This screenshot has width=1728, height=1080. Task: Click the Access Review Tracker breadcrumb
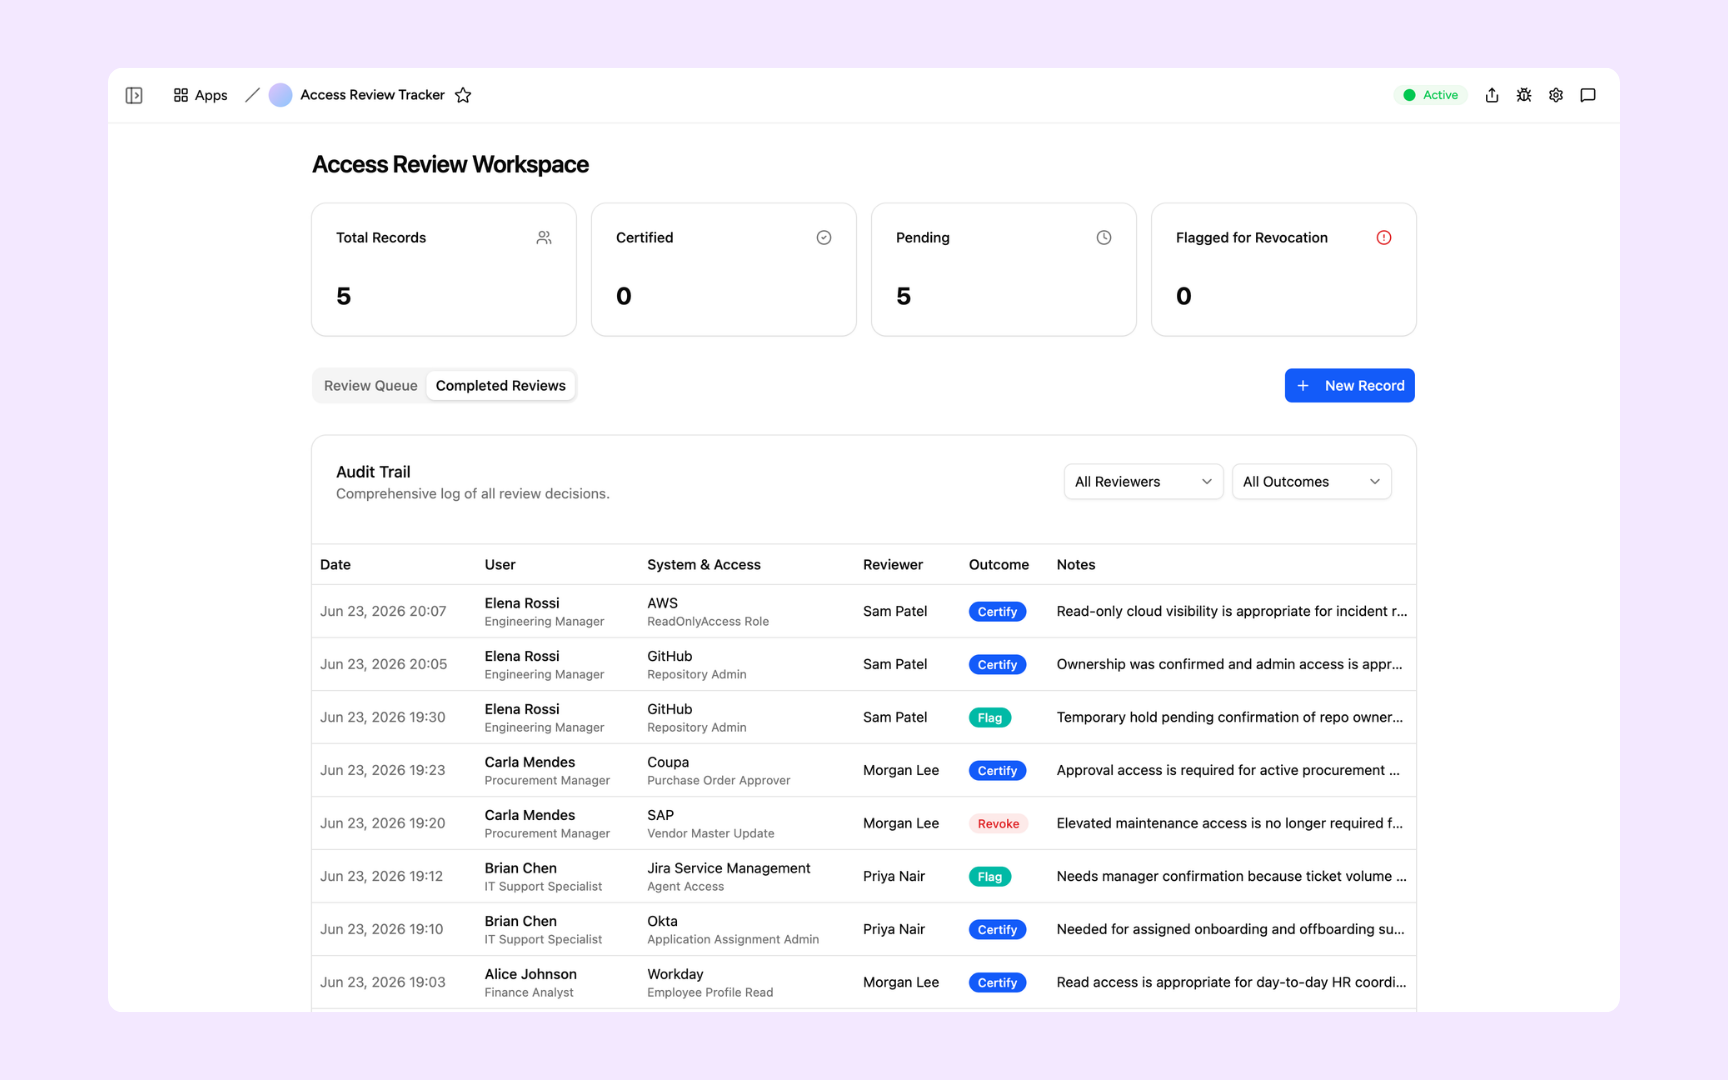tap(372, 95)
